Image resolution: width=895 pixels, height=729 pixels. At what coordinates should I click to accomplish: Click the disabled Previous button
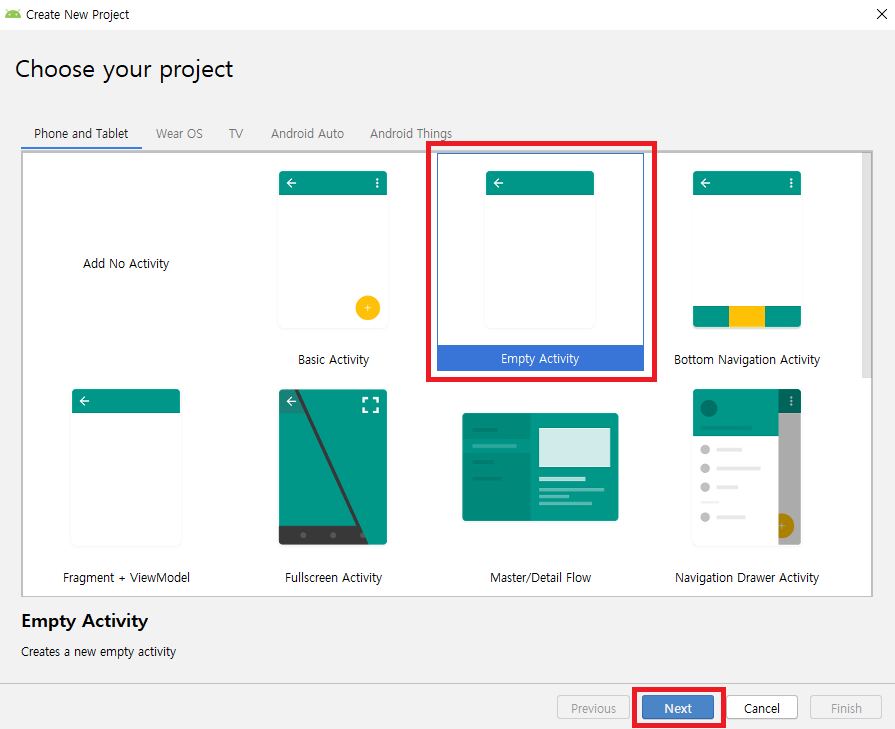(x=593, y=708)
